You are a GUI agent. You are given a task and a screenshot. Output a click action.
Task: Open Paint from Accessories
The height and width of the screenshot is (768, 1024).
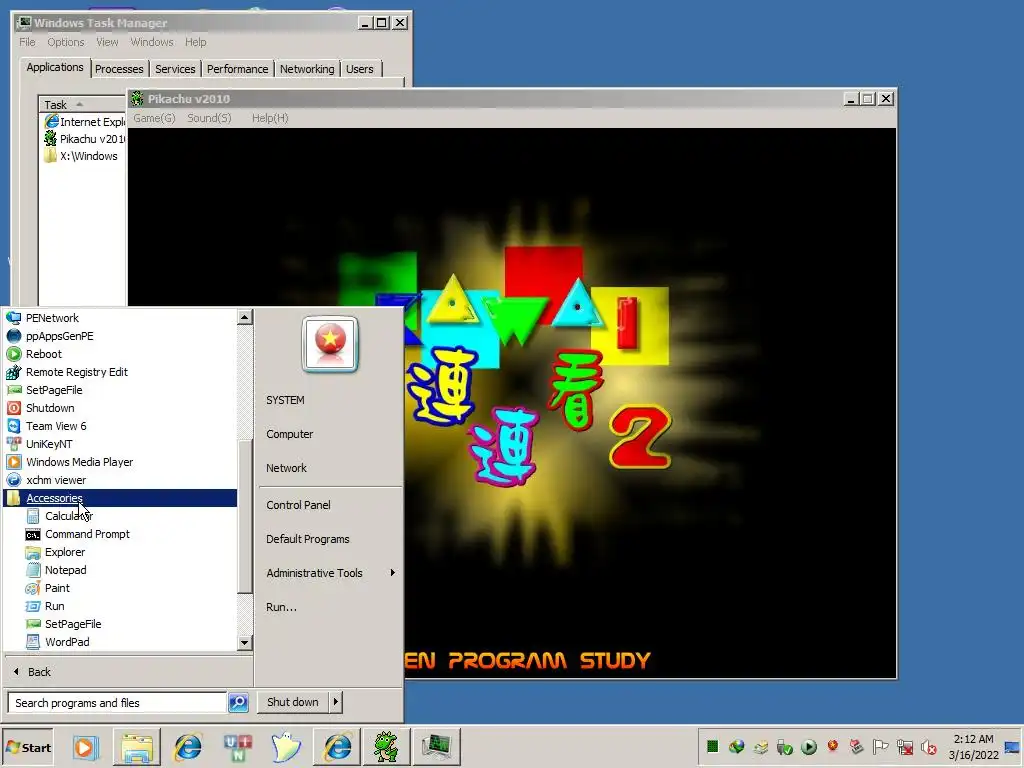[x=57, y=588]
